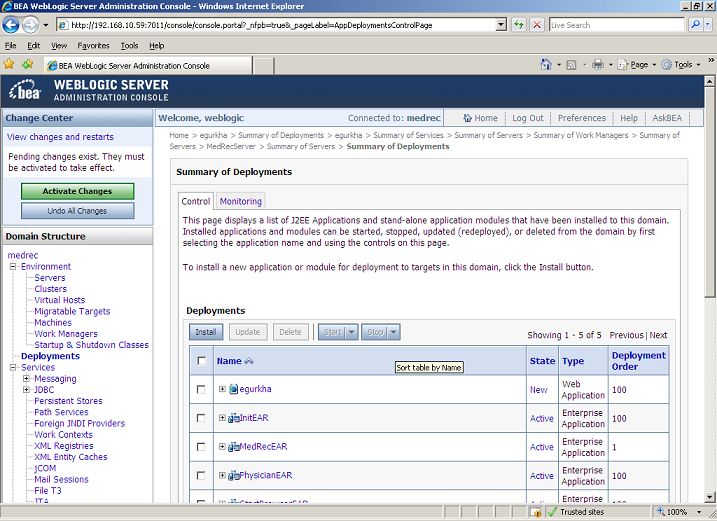Expand the JDBC tree node
The width and height of the screenshot is (717, 521).
point(27,390)
